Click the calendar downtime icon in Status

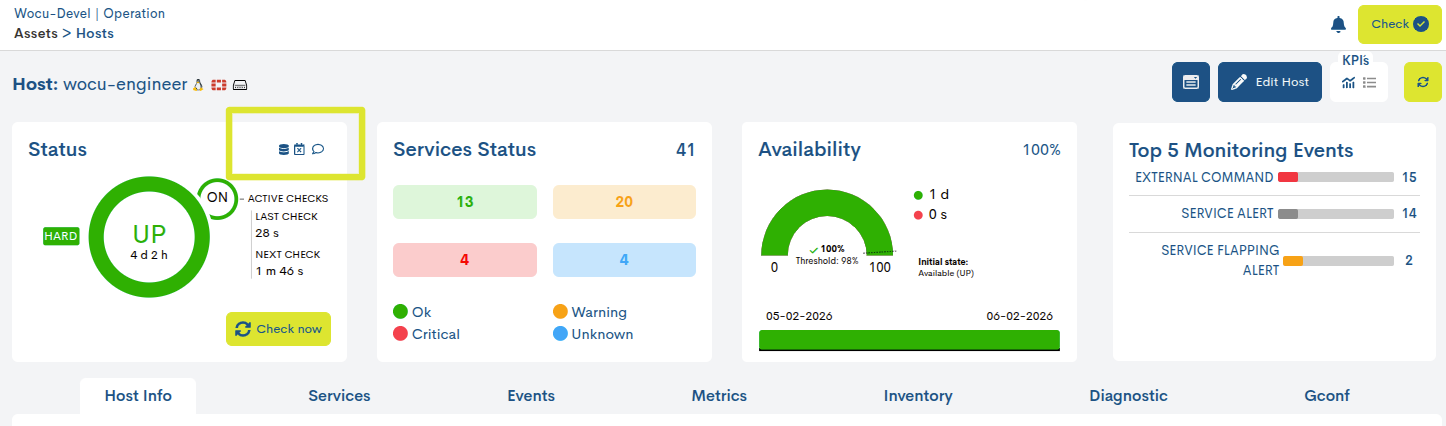[299, 150]
